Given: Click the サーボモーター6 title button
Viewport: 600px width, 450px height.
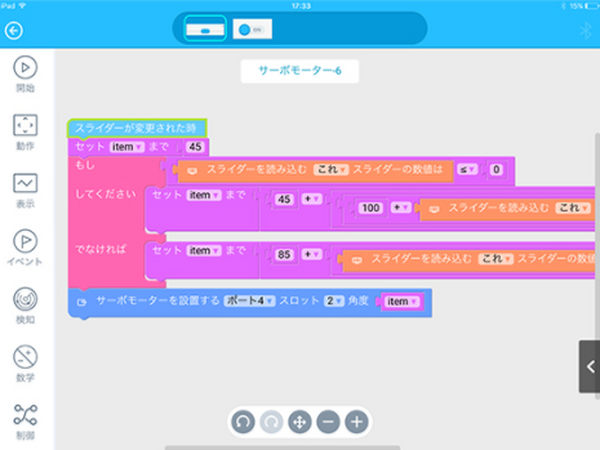Looking at the screenshot, I should pos(300,72).
